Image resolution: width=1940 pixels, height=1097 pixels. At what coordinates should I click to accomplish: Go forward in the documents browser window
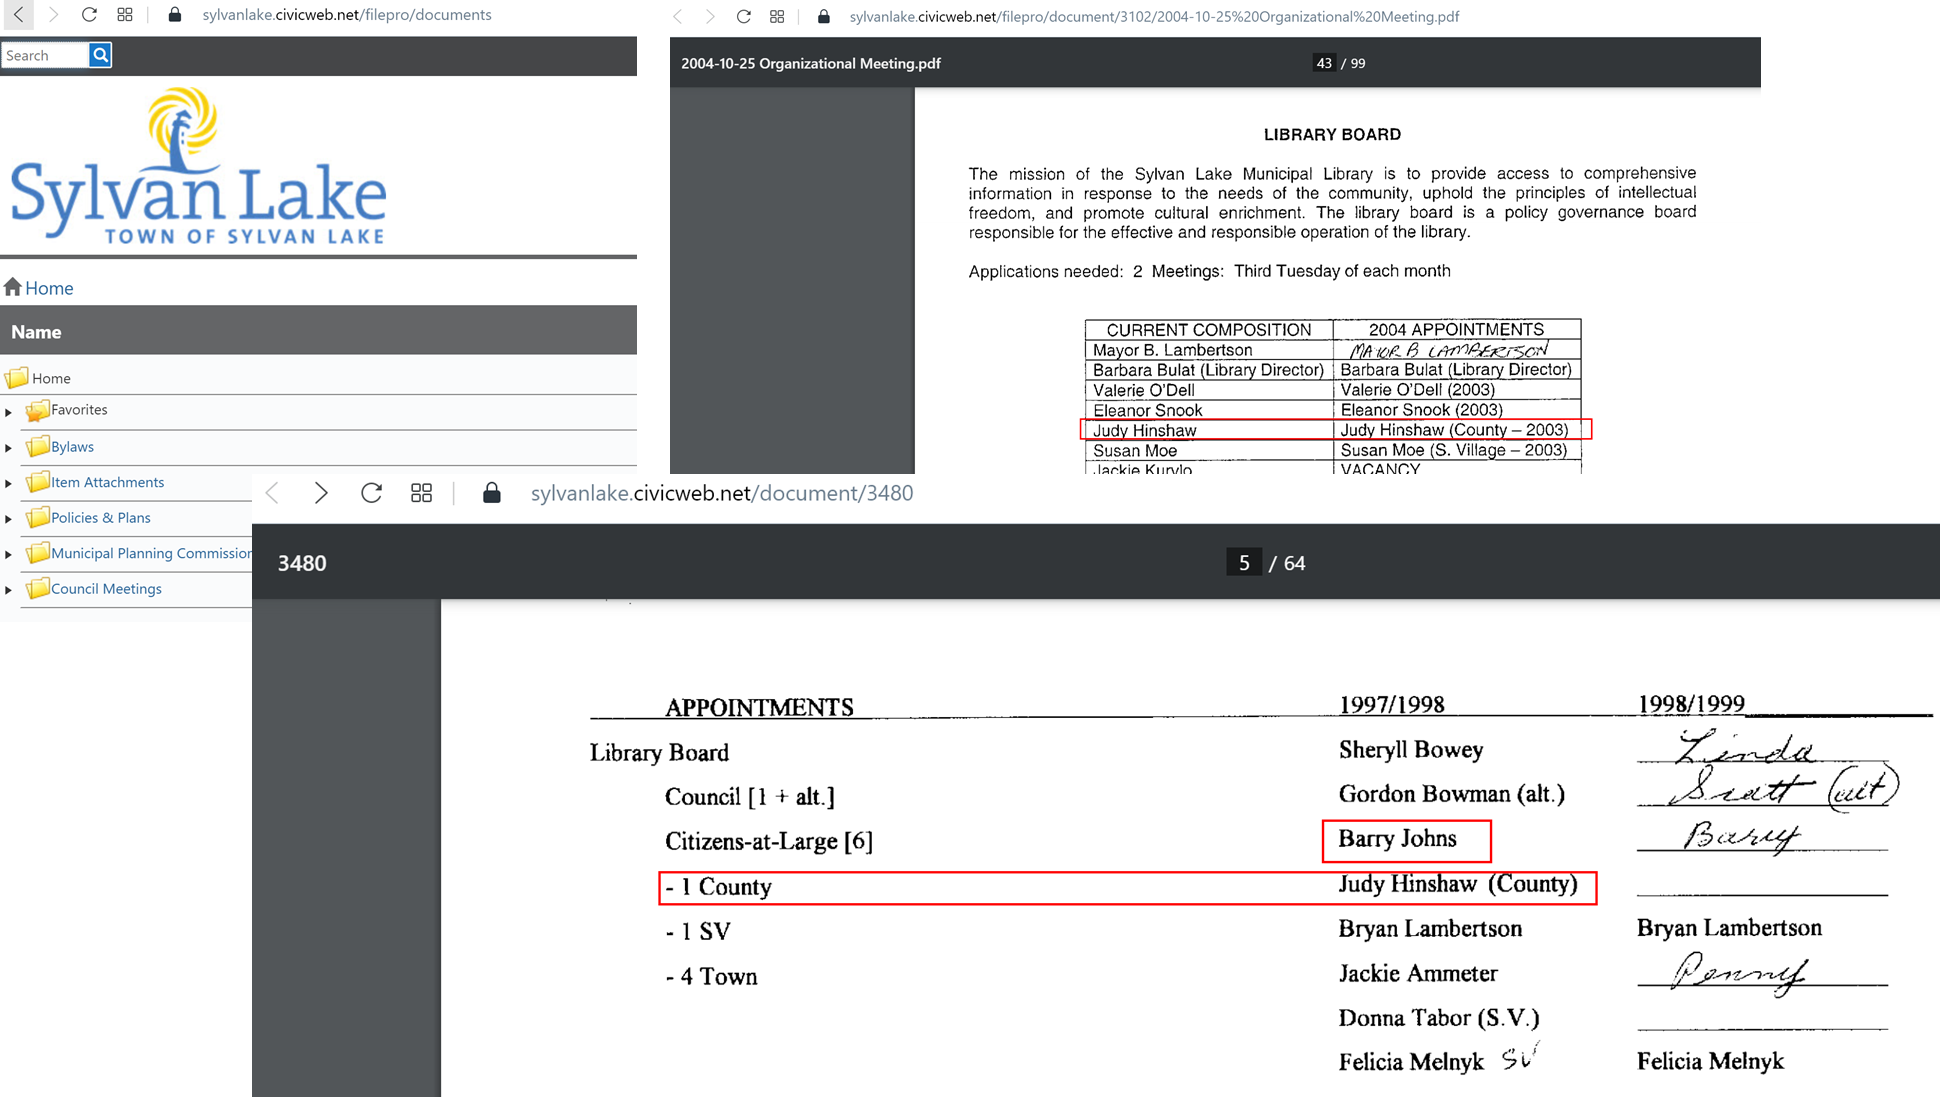[53, 15]
